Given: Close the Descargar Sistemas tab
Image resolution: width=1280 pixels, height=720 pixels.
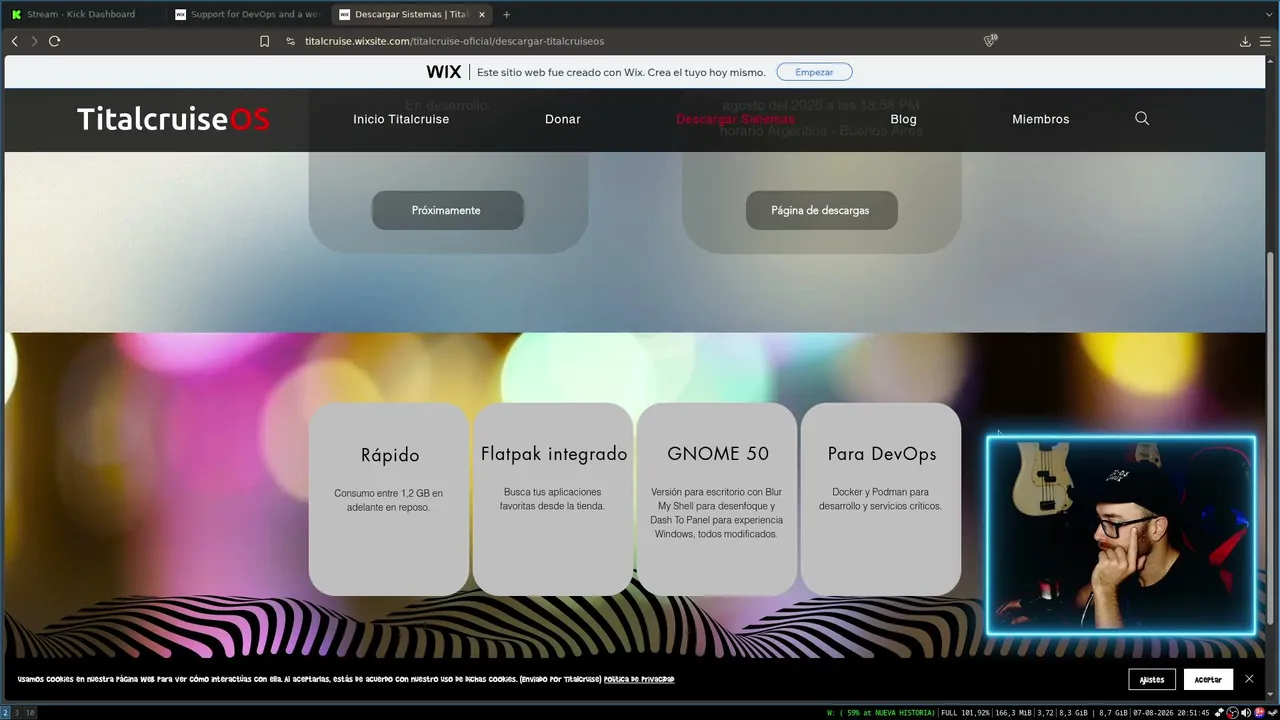Looking at the screenshot, I should point(481,14).
